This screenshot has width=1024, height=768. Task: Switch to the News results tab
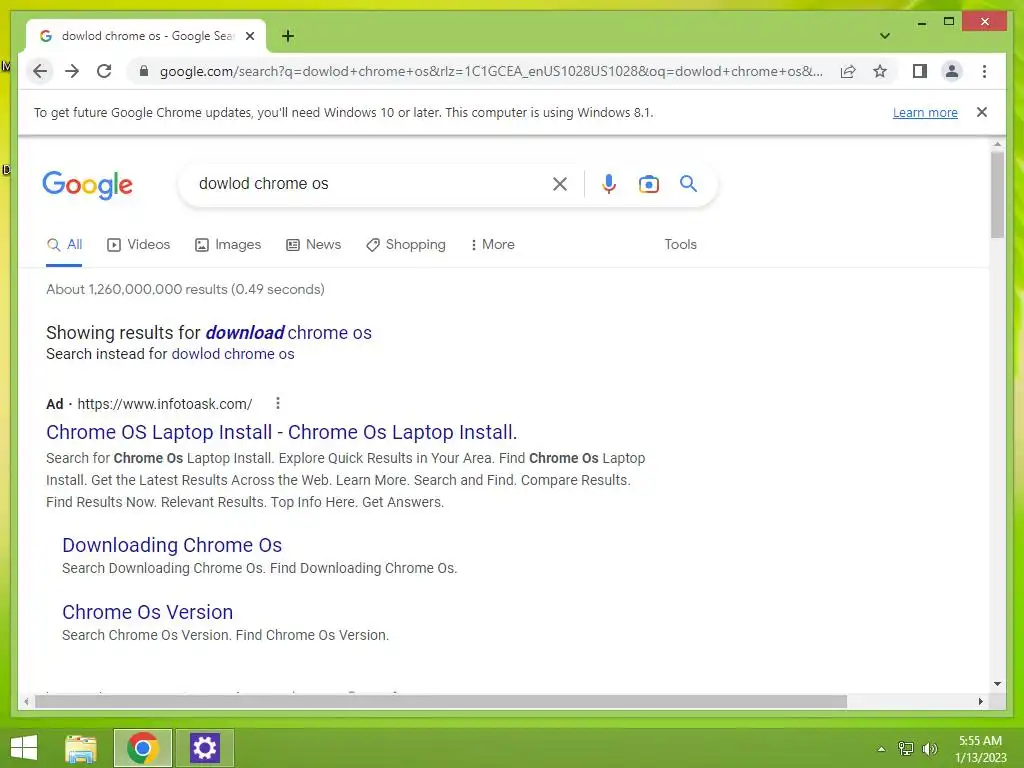coord(313,244)
